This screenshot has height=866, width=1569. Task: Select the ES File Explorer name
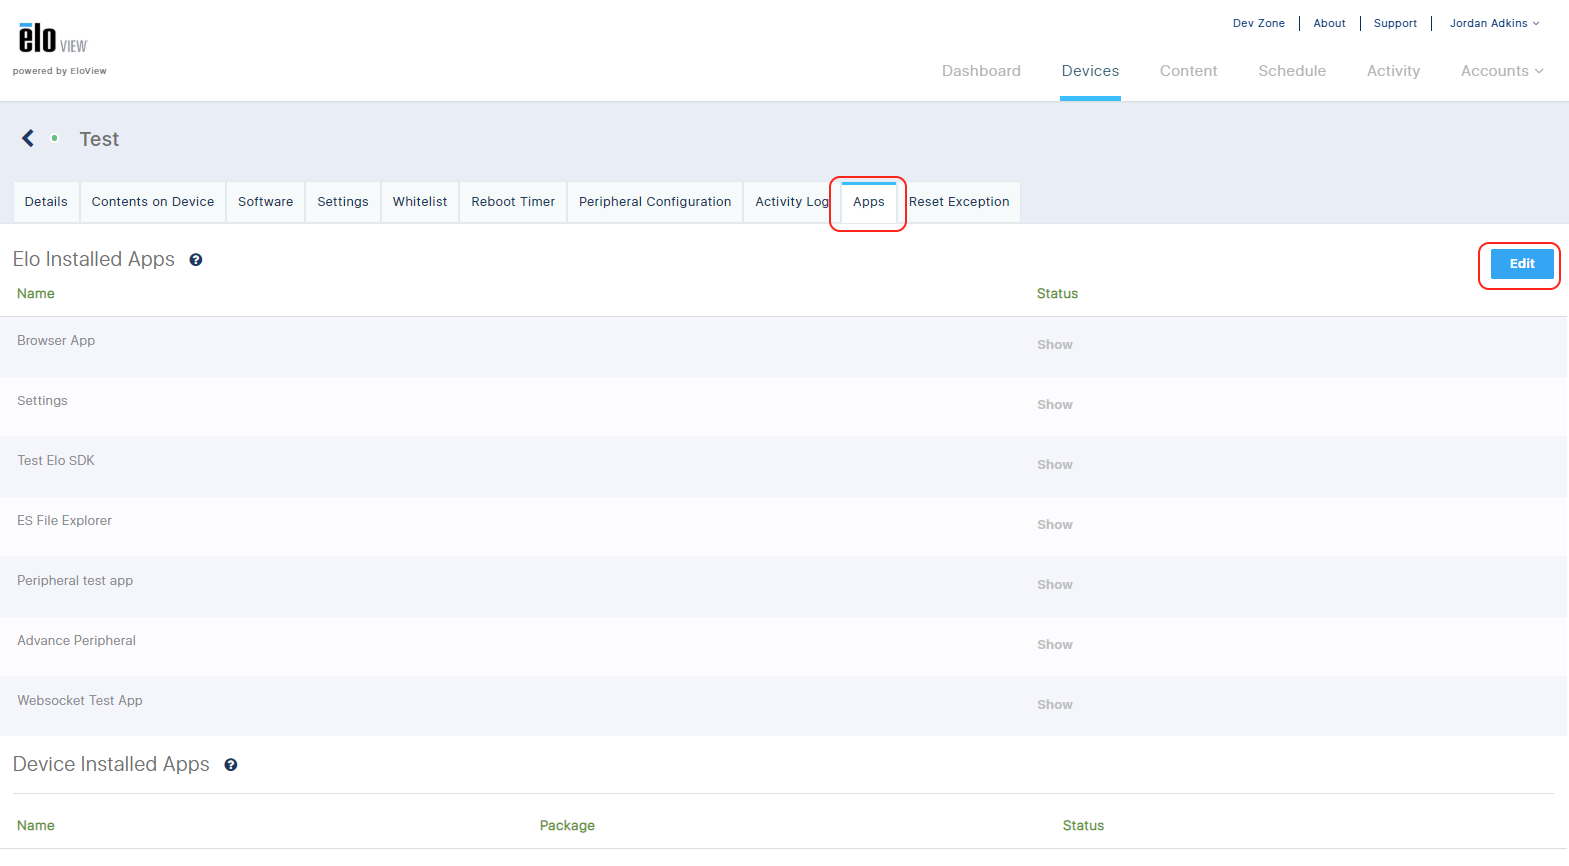pyautogui.click(x=64, y=521)
